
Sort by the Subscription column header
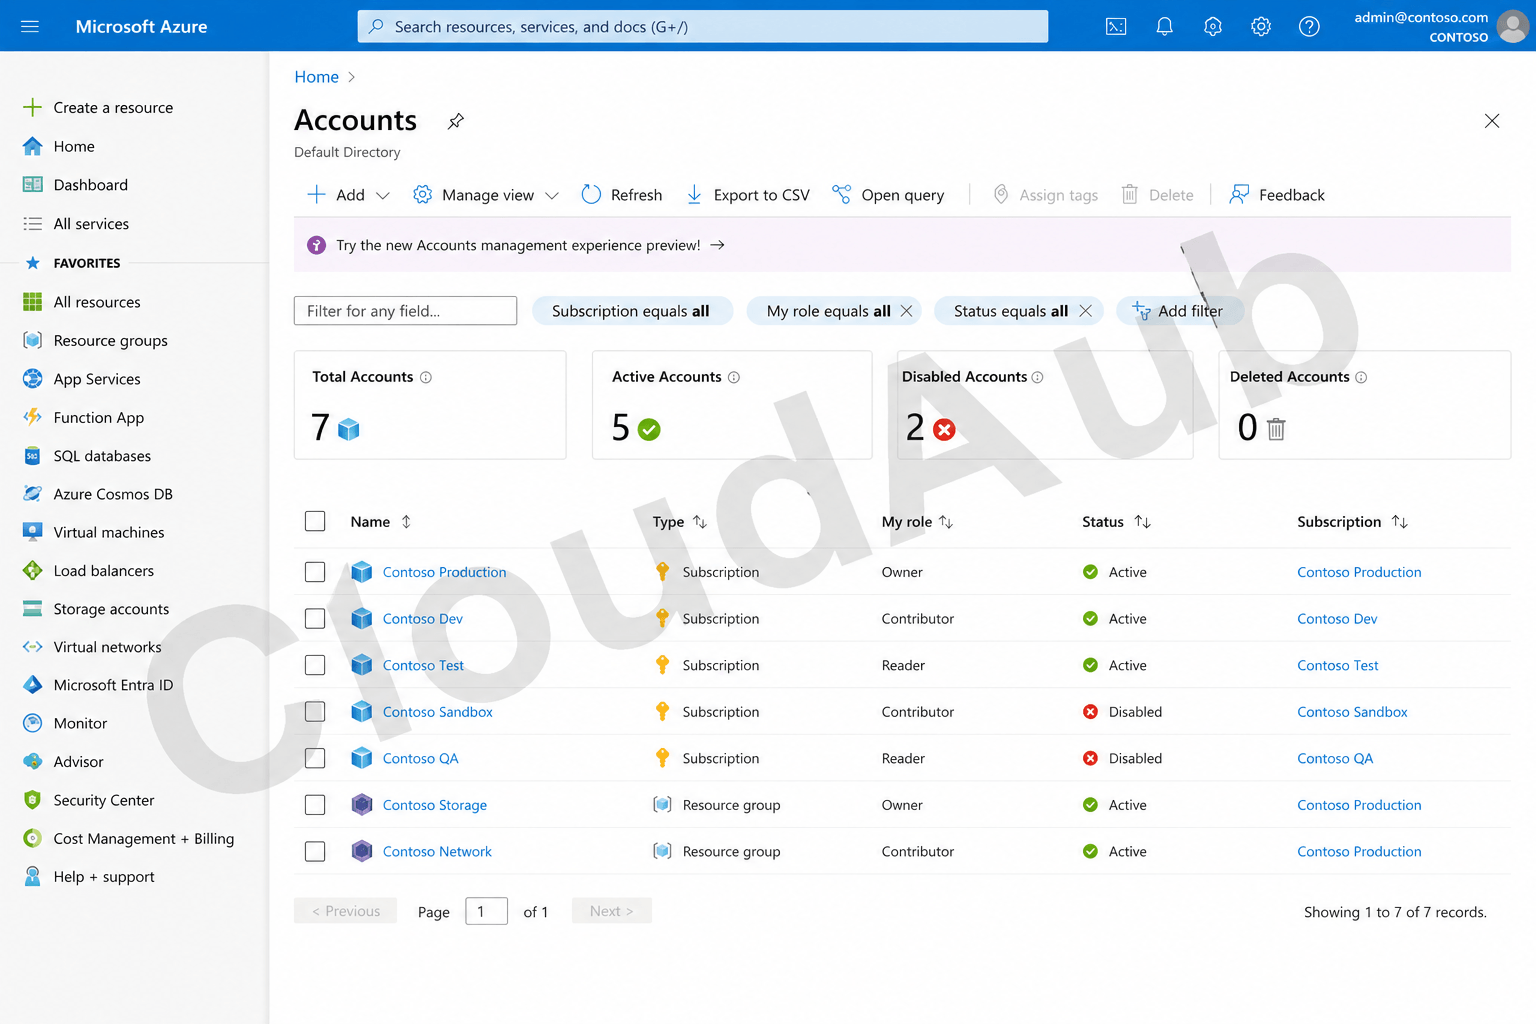tap(1352, 522)
